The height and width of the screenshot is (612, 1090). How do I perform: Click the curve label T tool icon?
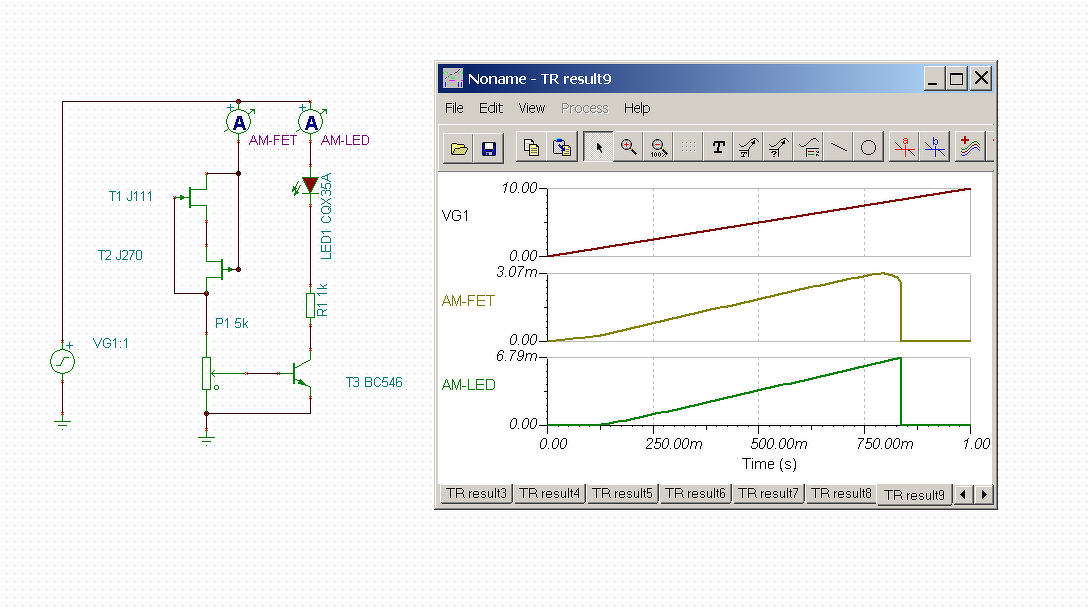(x=748, y=147)
